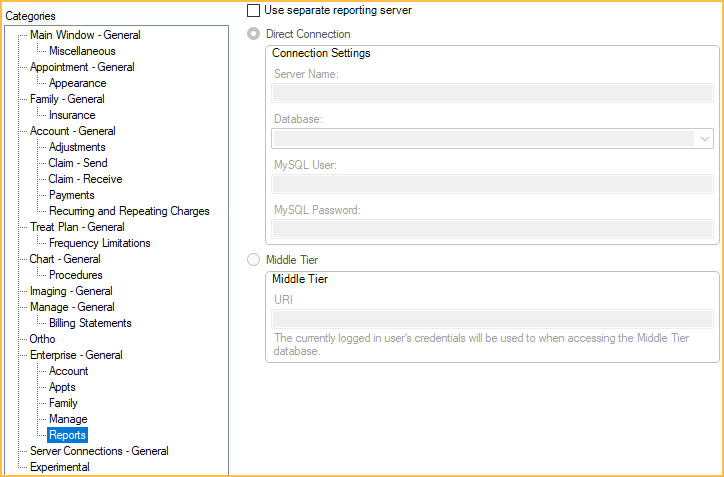The width and height of the screenshot is (724, 477).
Task: Click the Middle Tier URI field
Action: (x=492, y=319)
